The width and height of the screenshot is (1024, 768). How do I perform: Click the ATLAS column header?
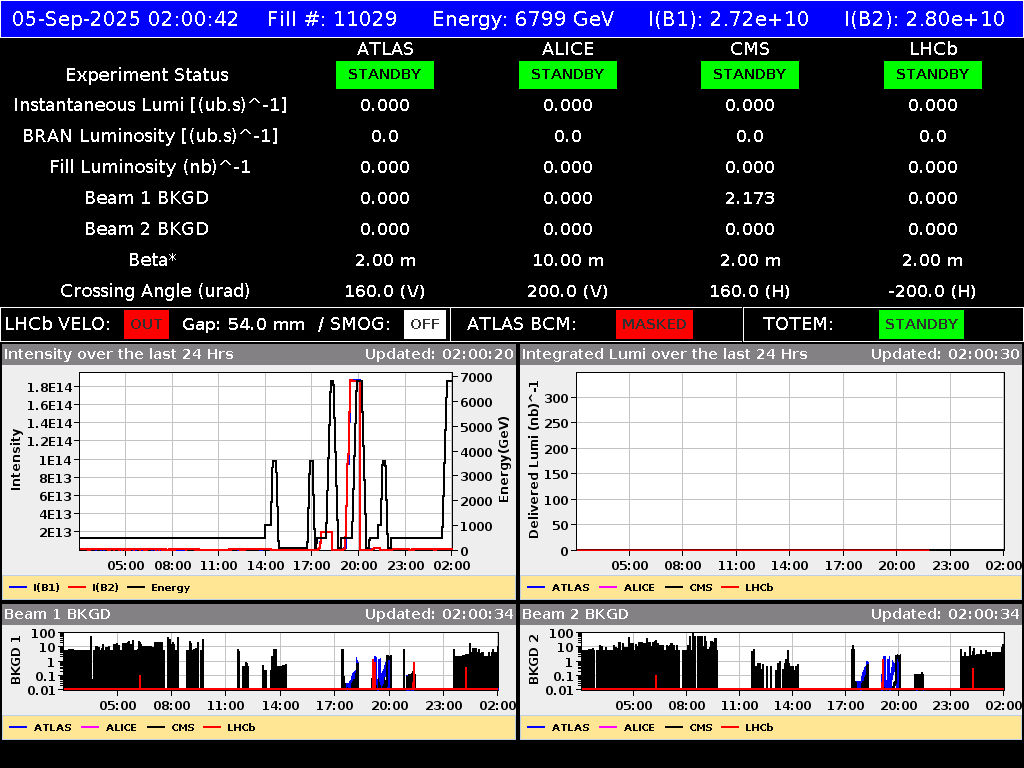pyautogui.click(x=385, y=49)
